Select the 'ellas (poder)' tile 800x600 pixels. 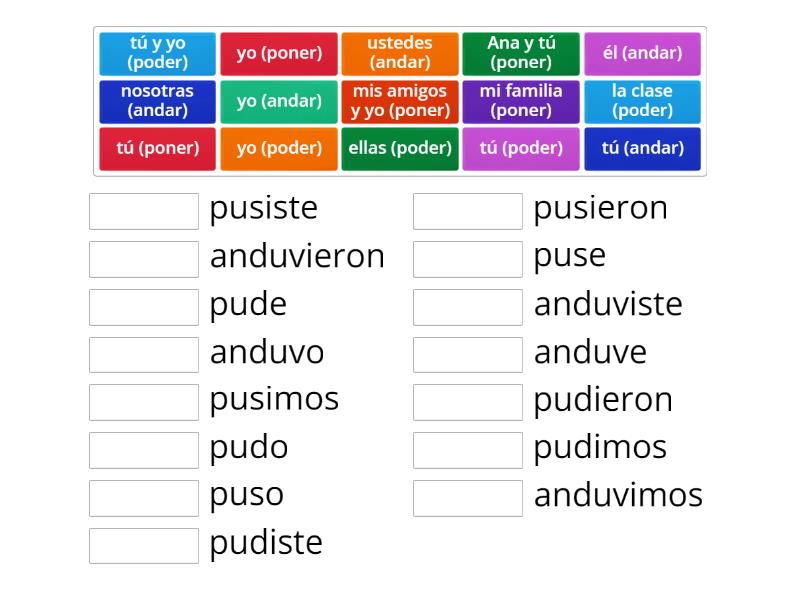pyautogui.click(x=400, y=148)
